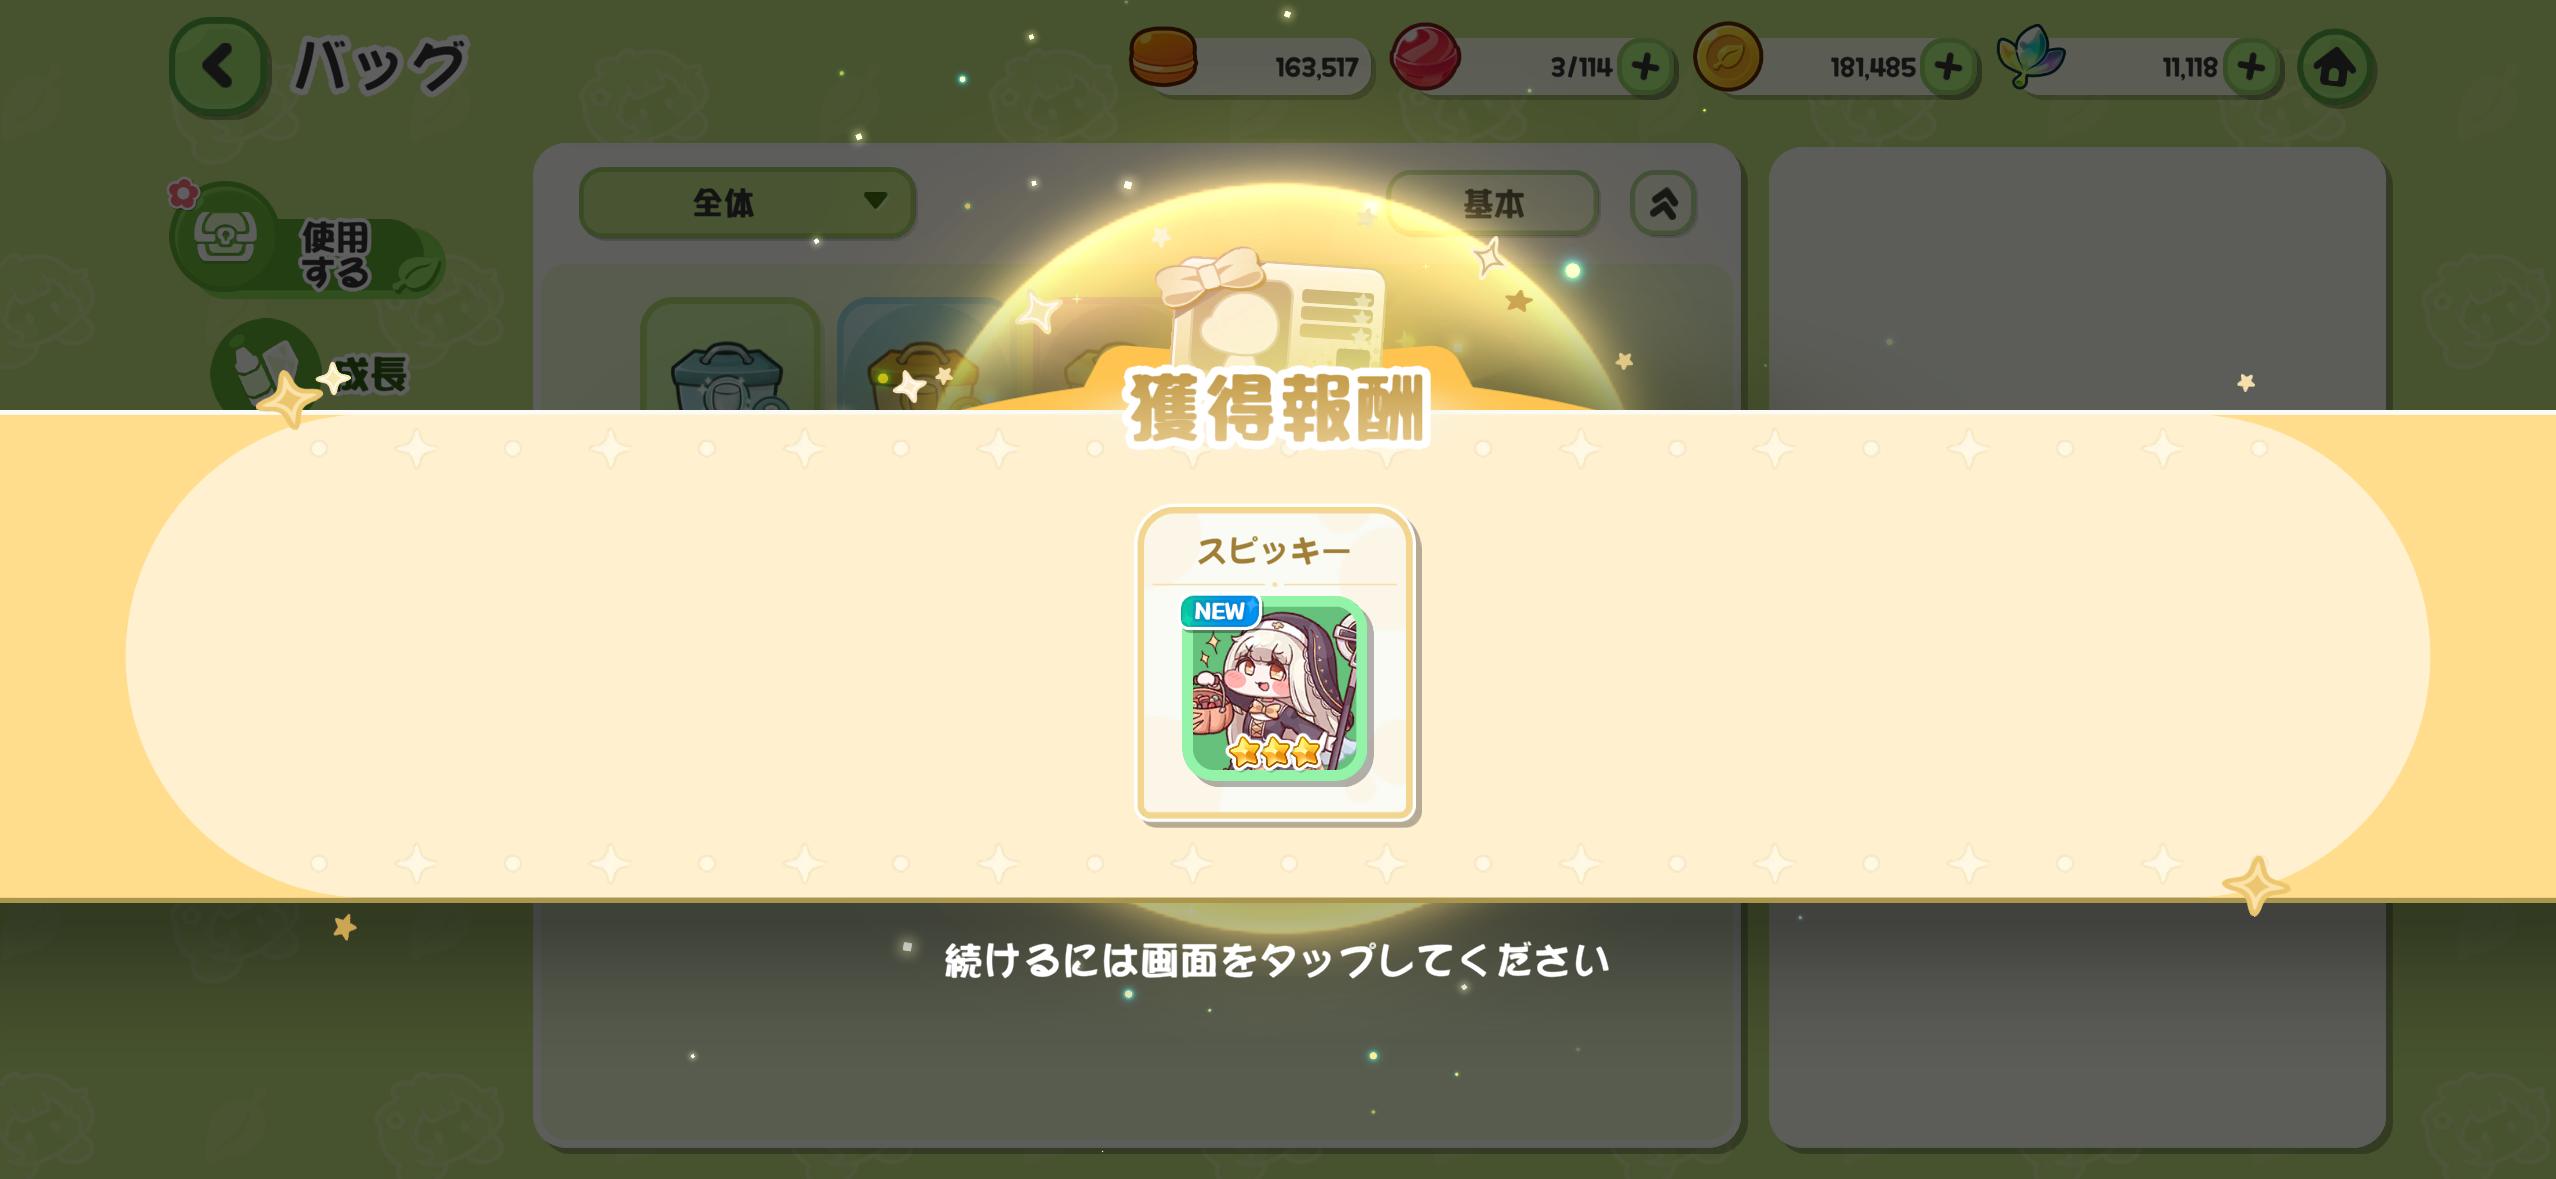The image size is (2556, 1179).
Task: Go back with the arrow button
Action: click(x=218, y=67)
